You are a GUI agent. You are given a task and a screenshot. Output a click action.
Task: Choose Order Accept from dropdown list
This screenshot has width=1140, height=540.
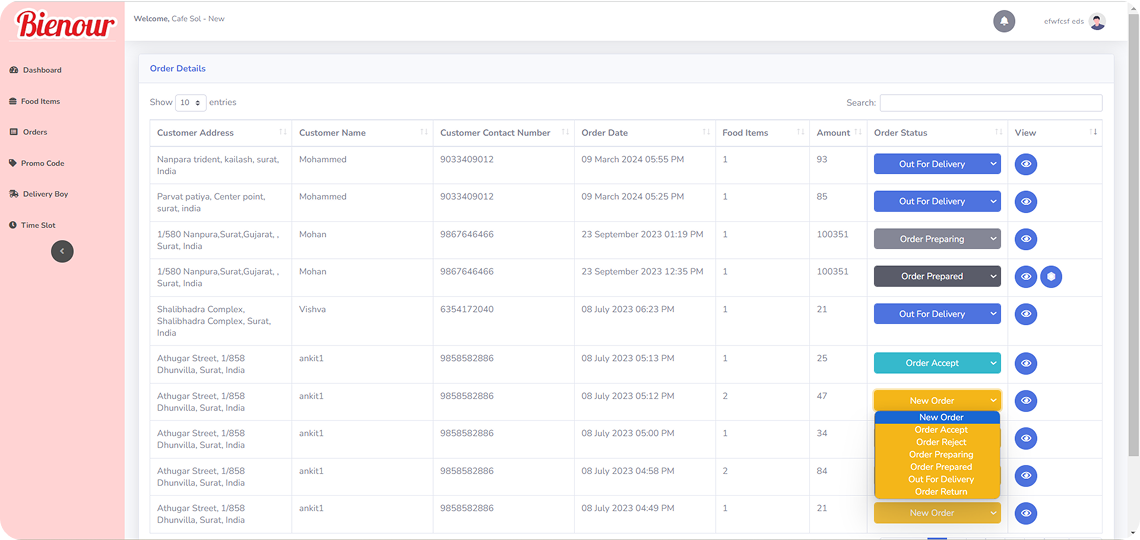coord(937,430)
